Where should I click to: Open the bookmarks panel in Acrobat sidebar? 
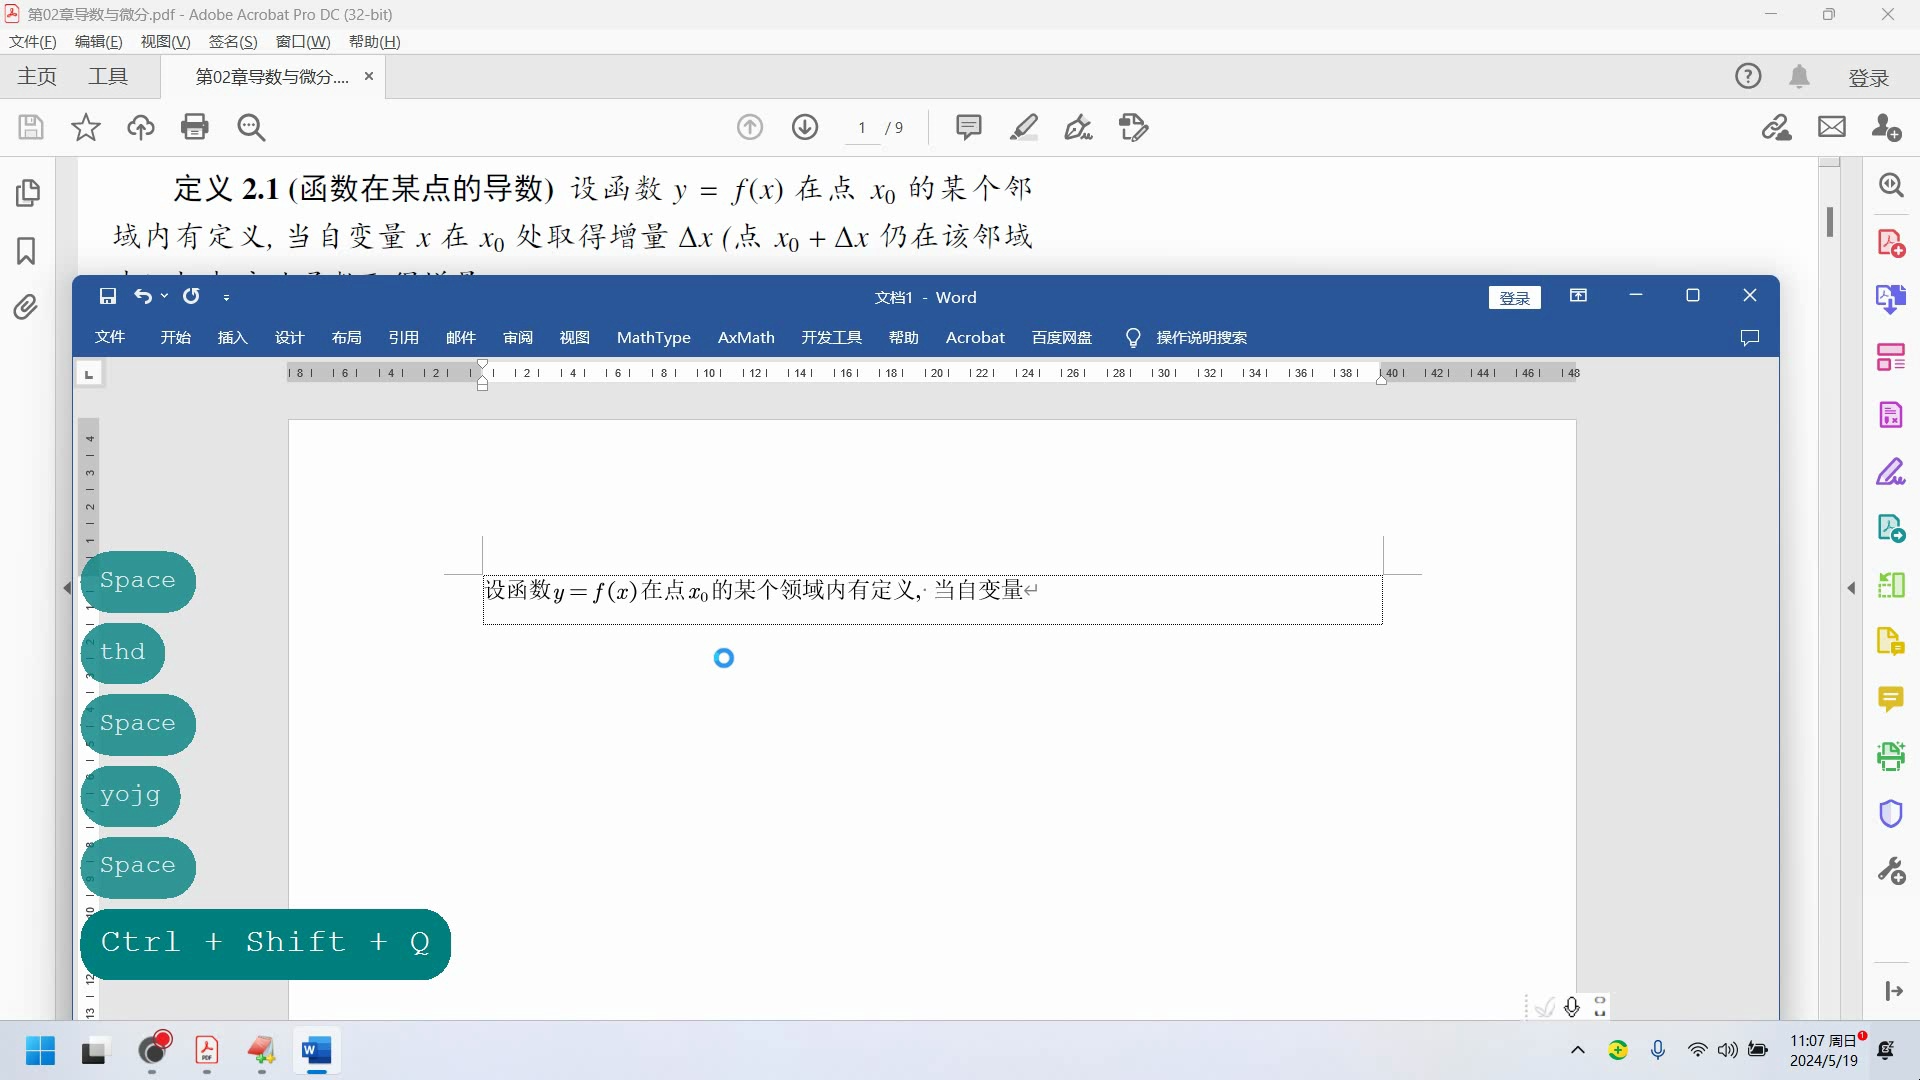[x=26, y=250]
